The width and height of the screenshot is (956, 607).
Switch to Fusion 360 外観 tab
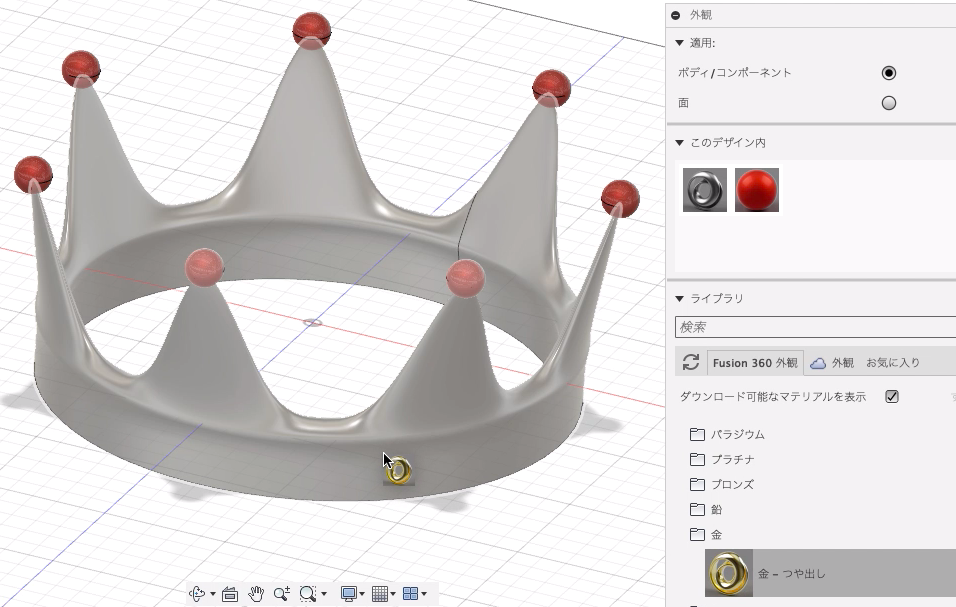point(755,363)
